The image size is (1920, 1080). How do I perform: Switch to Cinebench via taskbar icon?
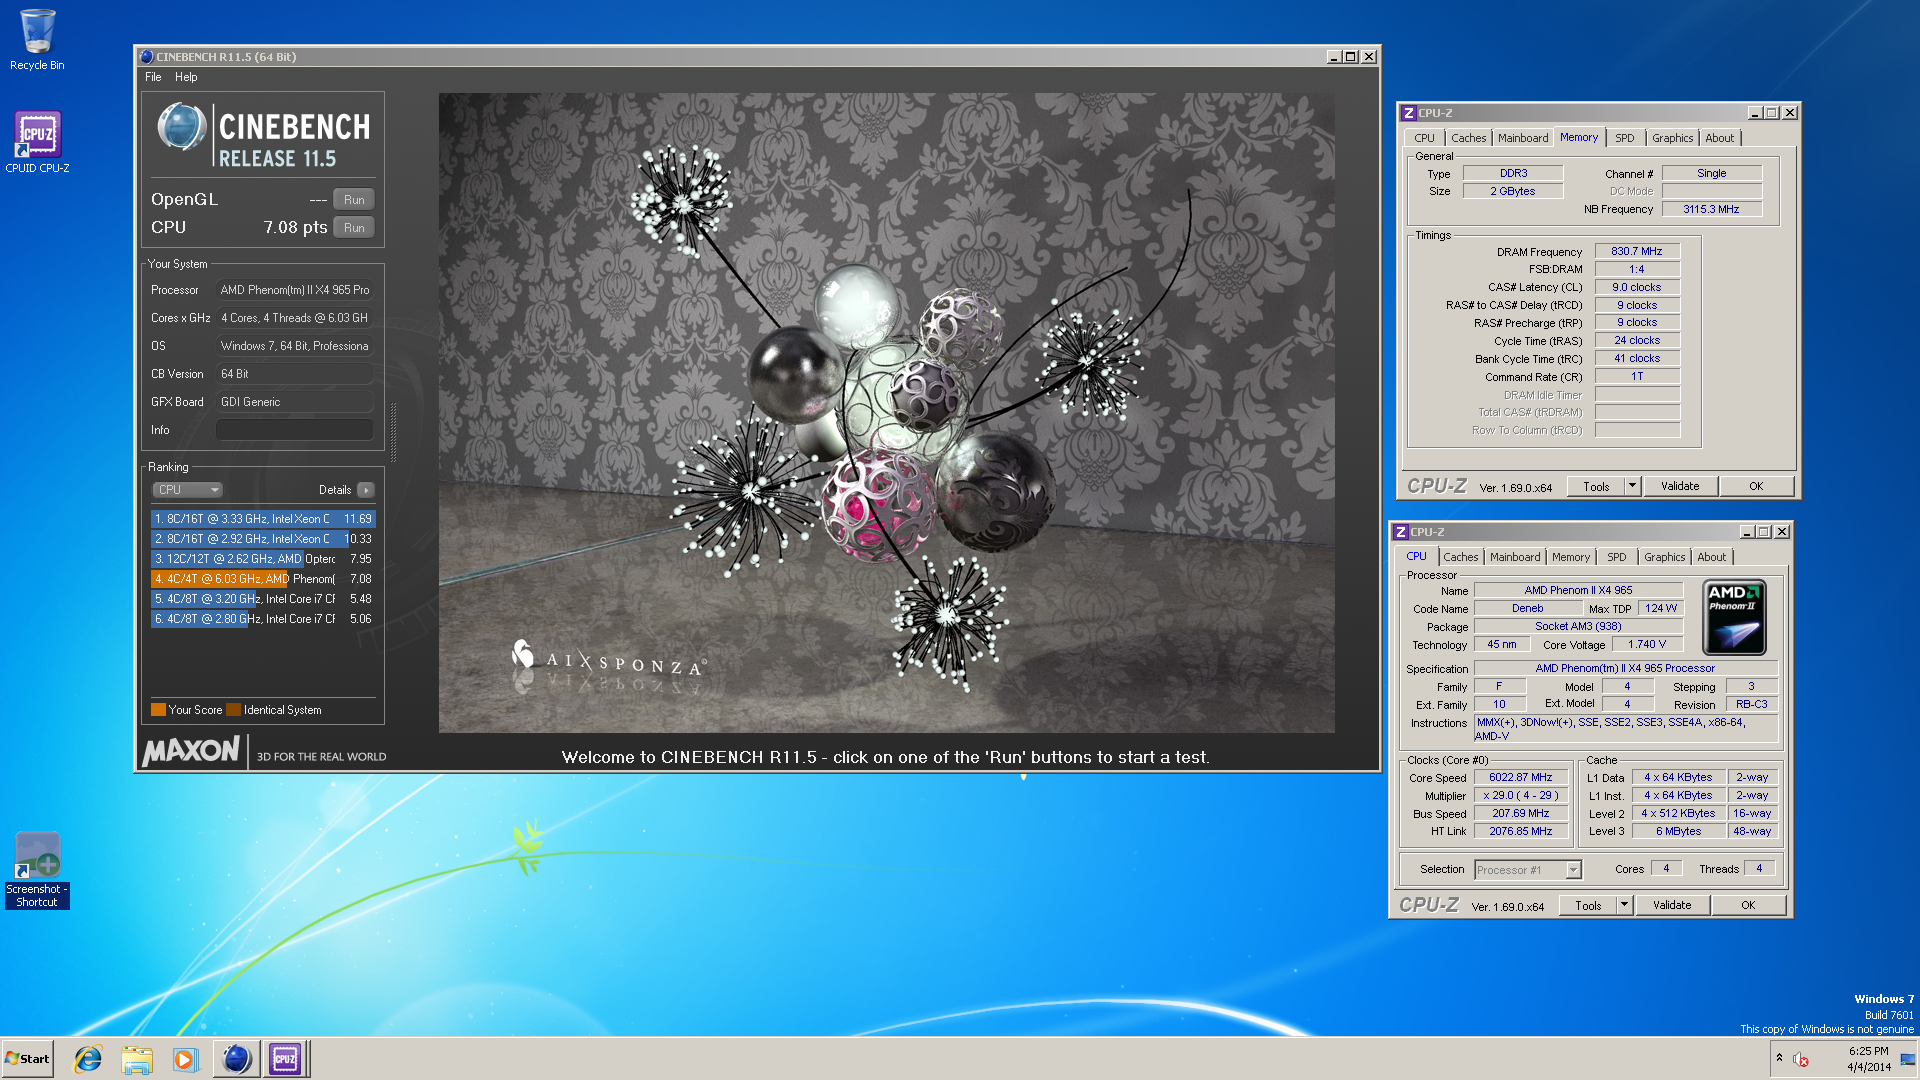pyautogui.click(x=236, y=1059)
